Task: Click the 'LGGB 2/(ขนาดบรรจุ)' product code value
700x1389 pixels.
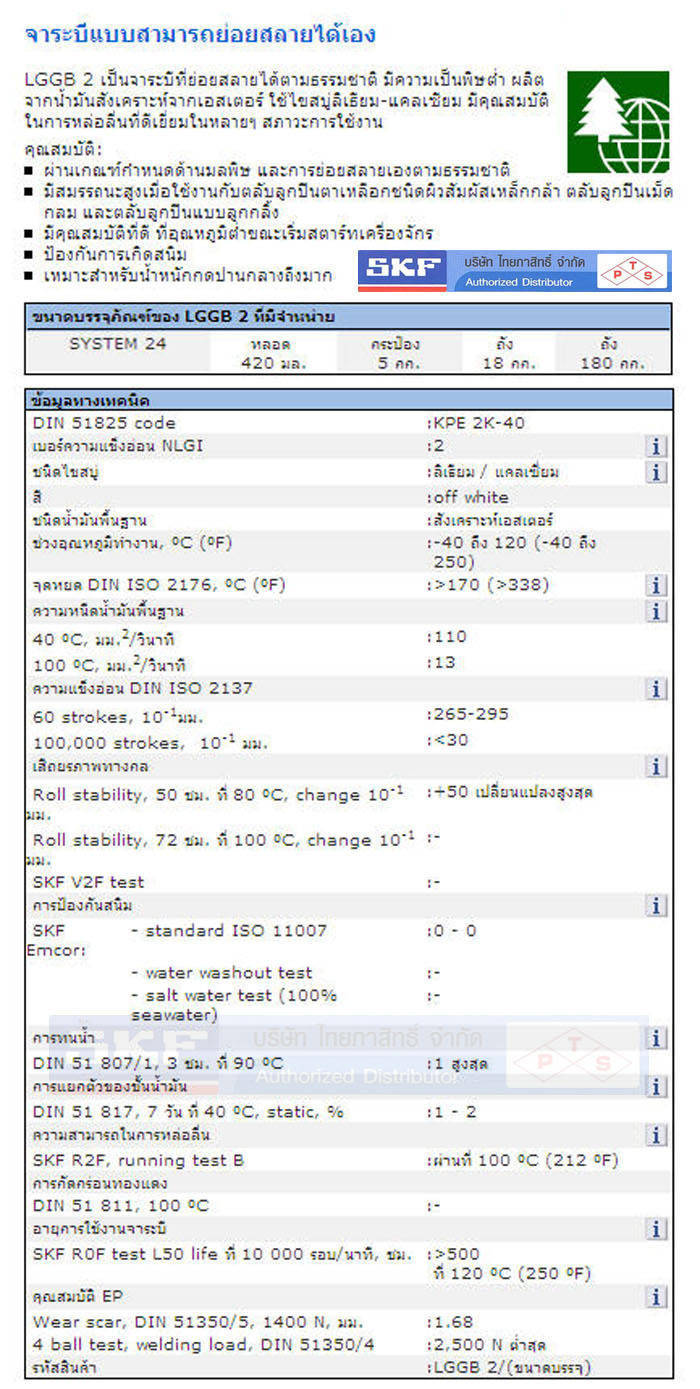Action: [x=510, y=1368]
